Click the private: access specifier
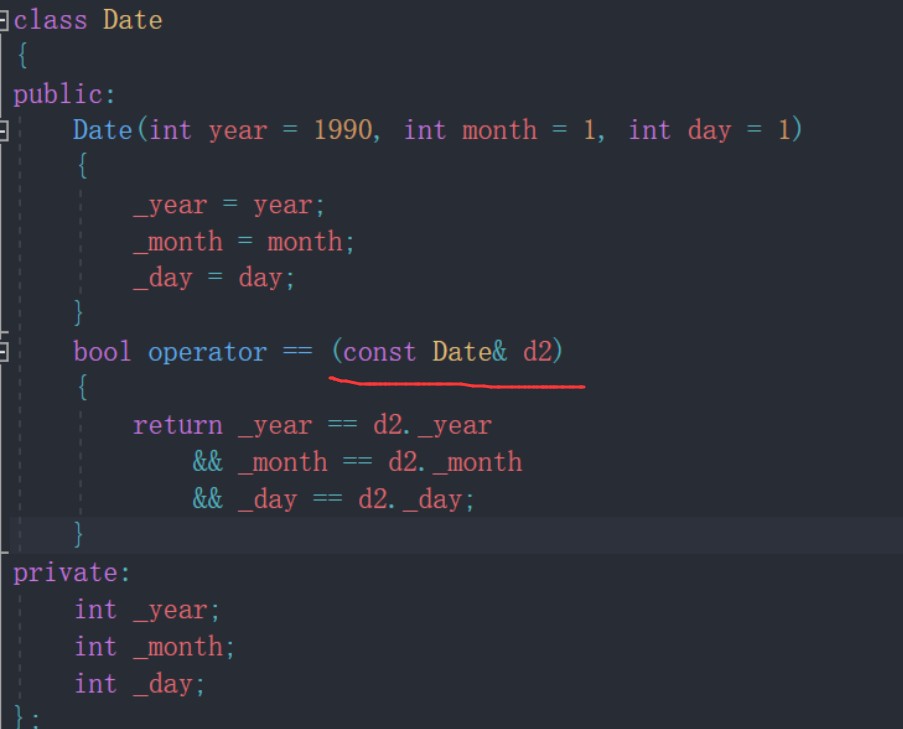 point(72,573)
